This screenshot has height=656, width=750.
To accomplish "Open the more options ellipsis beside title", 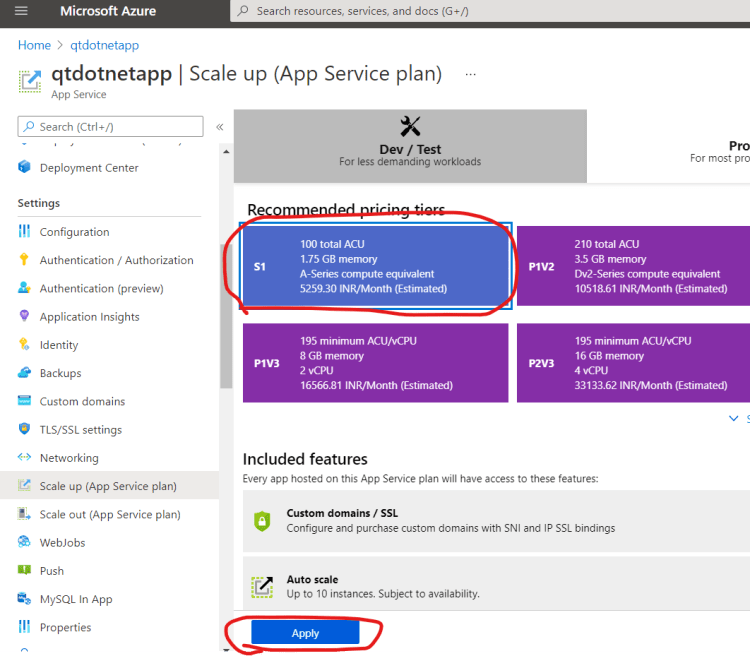I will tap(471, 75).
